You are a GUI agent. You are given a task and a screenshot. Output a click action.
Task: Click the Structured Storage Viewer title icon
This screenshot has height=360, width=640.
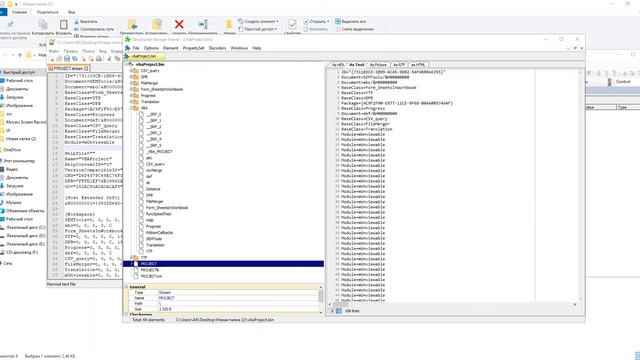coord(128,39)
